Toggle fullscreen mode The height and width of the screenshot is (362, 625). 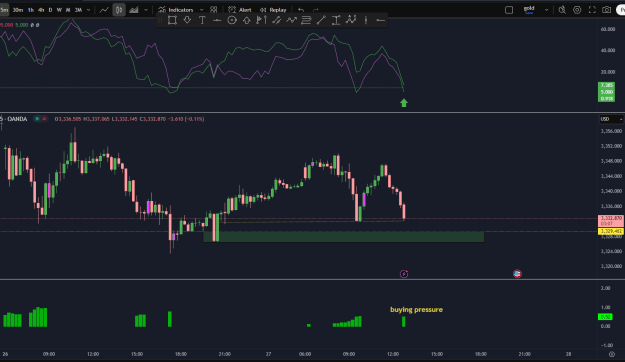(x=592, y=10)
